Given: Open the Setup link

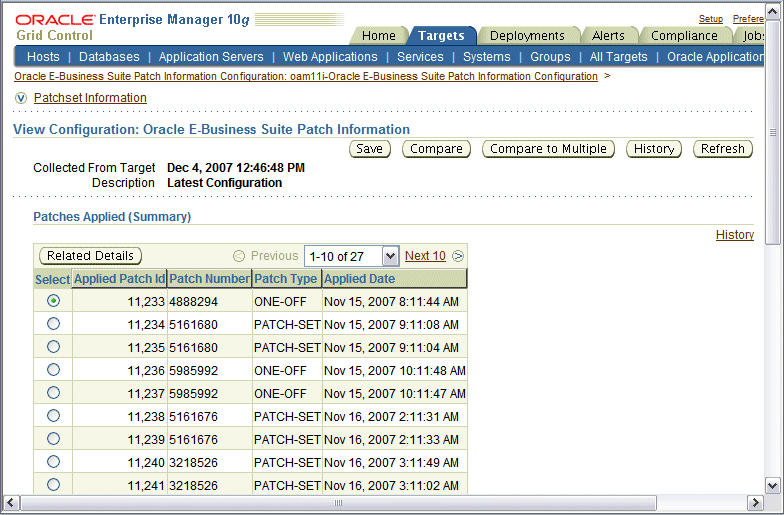Looking at the screenshot, I should 710,18.
